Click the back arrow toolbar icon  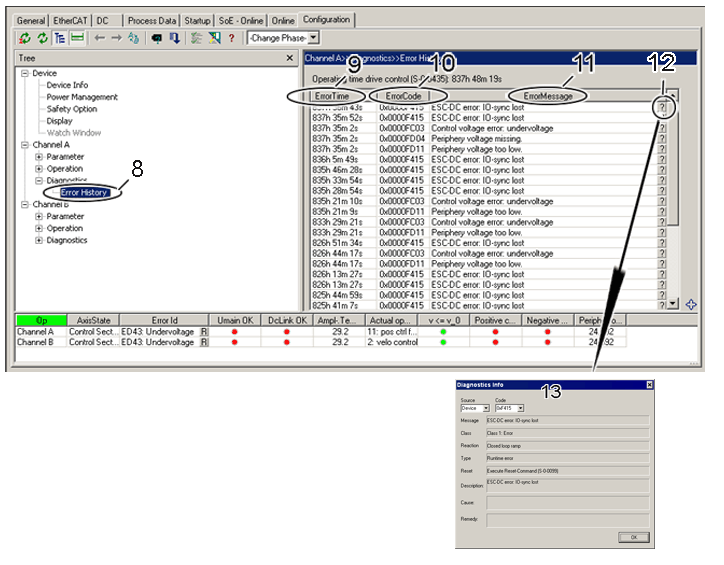[x=98, y=38]
